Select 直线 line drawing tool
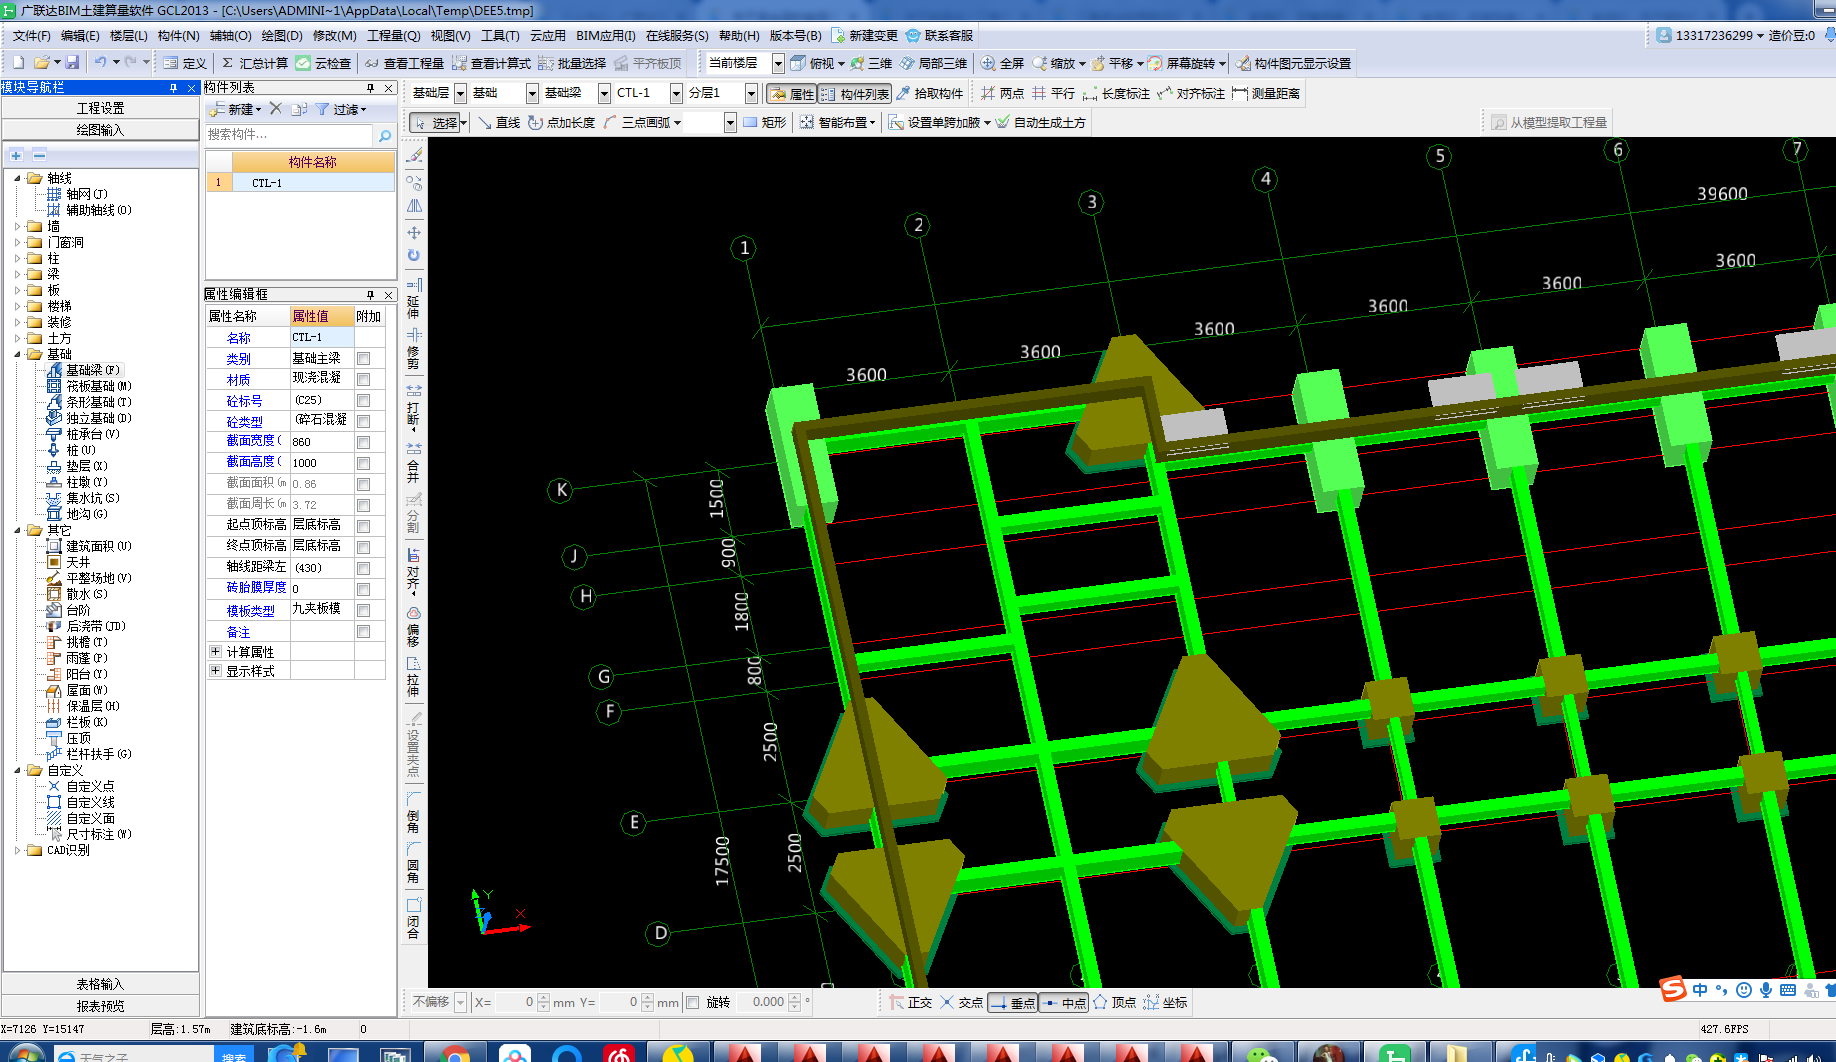This screenshot has height=1062, width=1836. pyautogui.click(x=498, y=122)
